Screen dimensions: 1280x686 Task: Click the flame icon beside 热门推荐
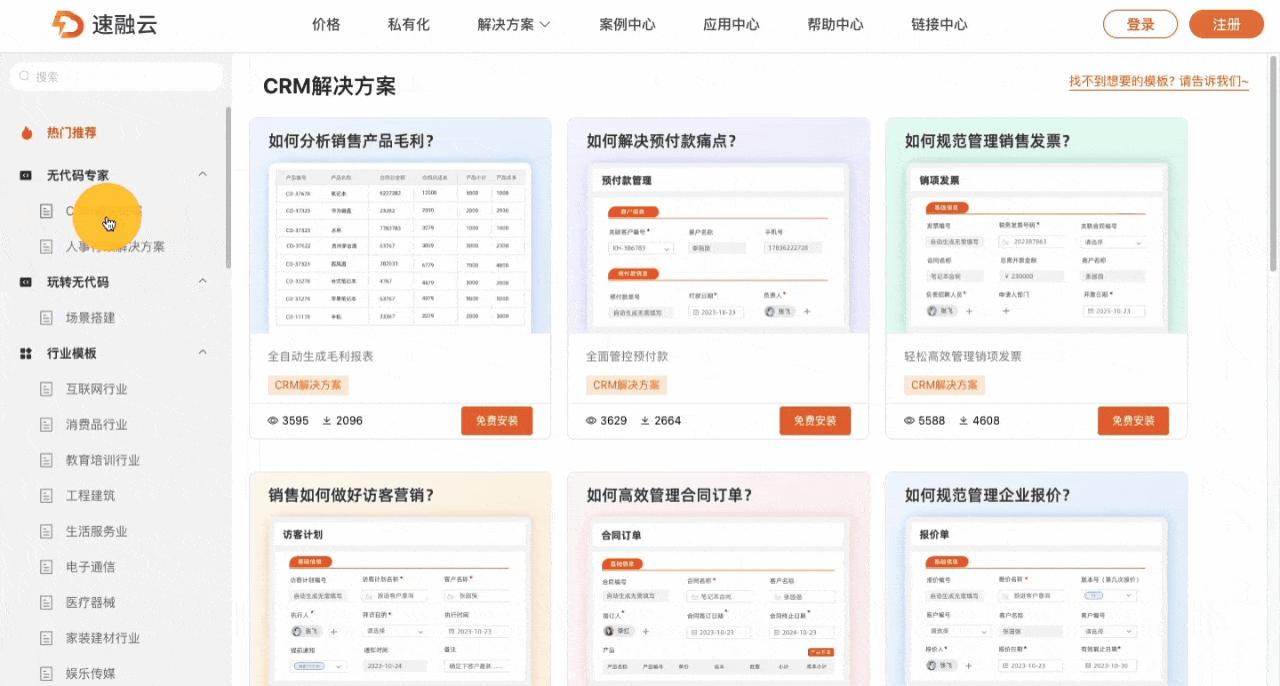(26, 132)
